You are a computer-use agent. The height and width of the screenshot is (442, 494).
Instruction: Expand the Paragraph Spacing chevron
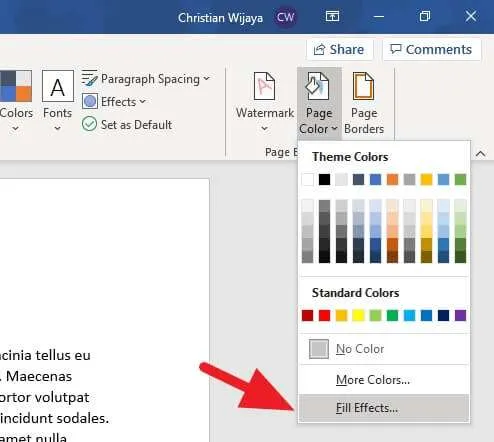click(x=207, y=78)
